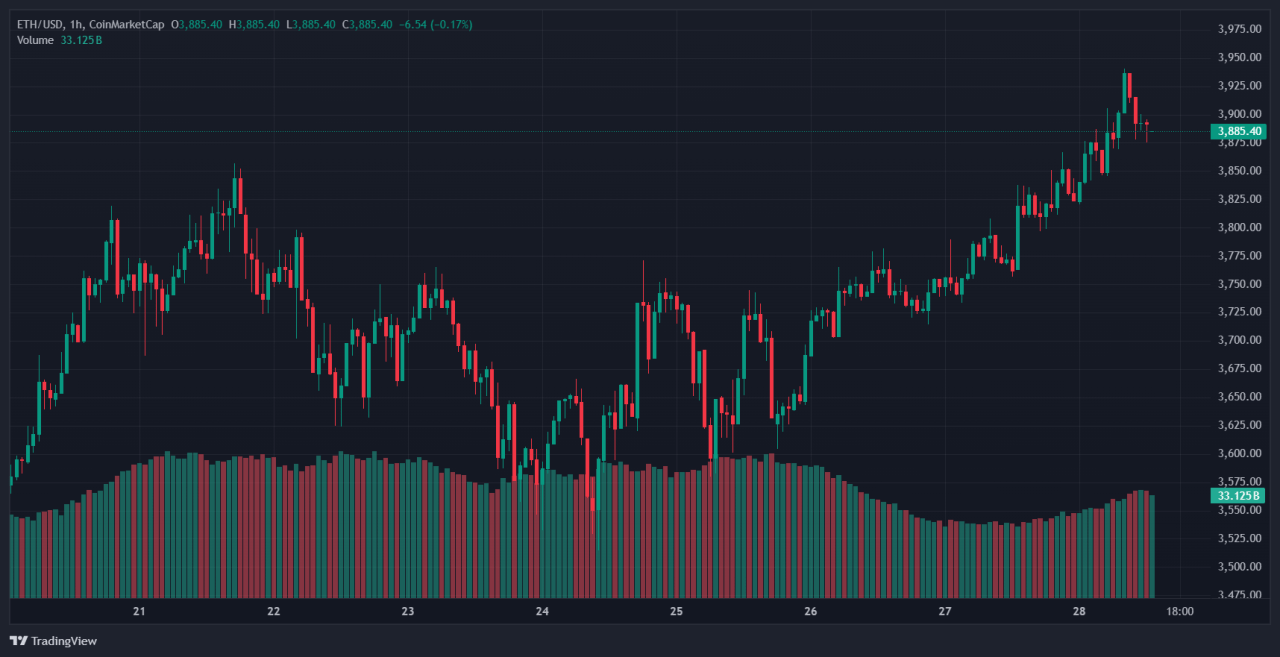Click the 3,700.00 price axis label
1280x657 pixels.
coord(1238,341)
